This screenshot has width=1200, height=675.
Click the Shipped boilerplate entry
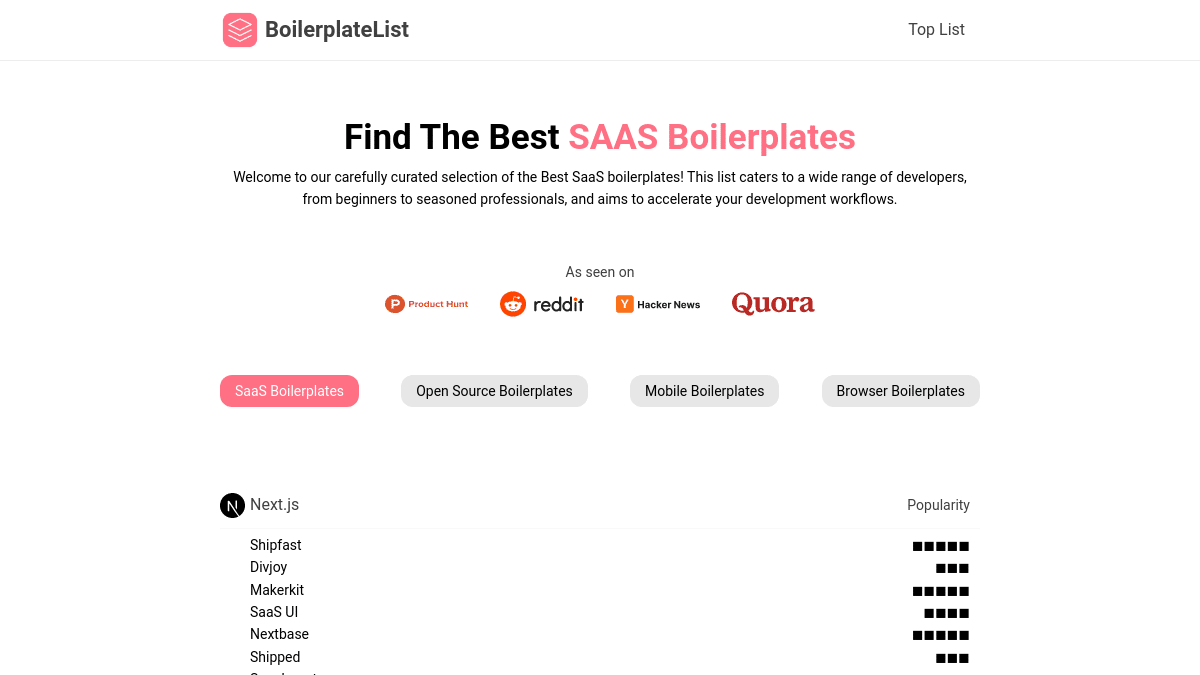click(x=275, y=657)
